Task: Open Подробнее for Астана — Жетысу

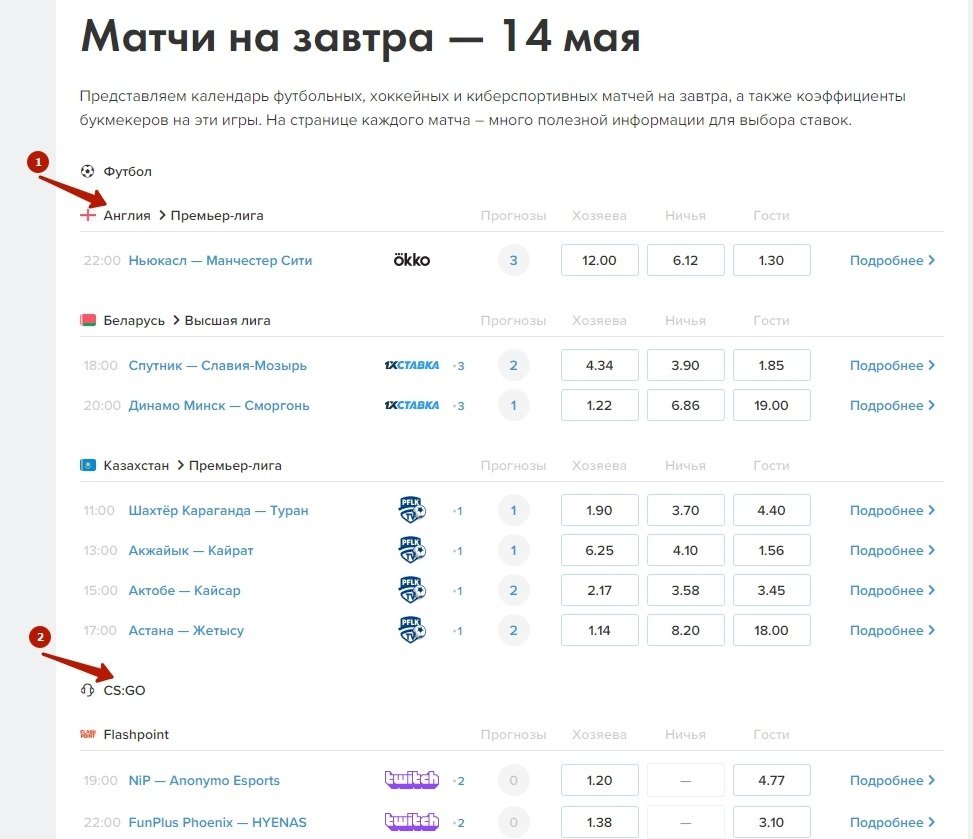Action: 892,630
